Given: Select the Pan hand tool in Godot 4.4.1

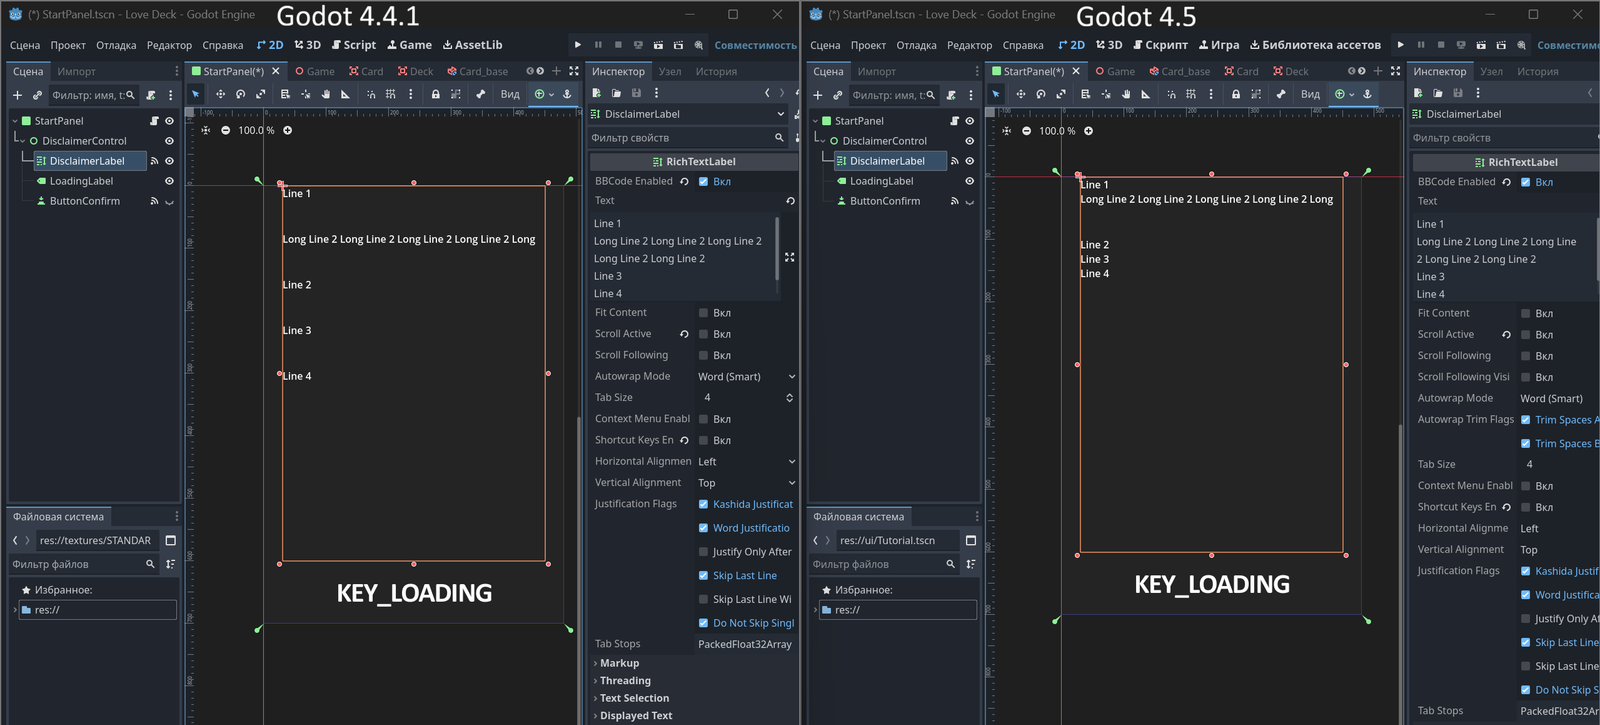Looking at the screenshot, I should click(x=325, y=94).
